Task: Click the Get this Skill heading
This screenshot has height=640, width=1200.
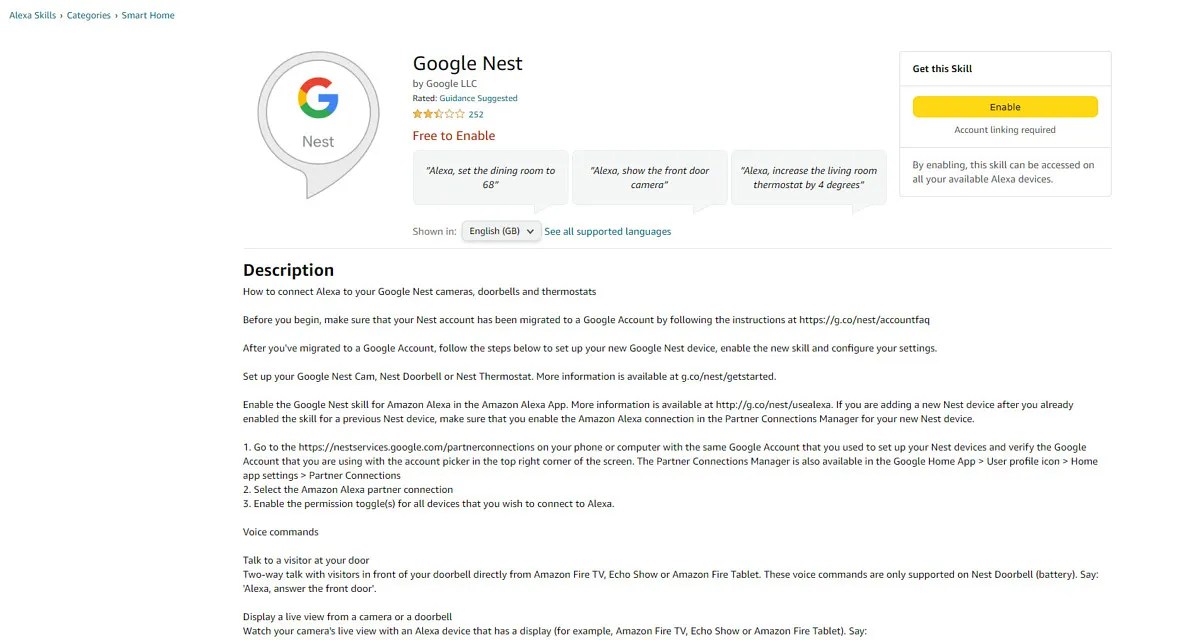Action: tap(941, 68)
